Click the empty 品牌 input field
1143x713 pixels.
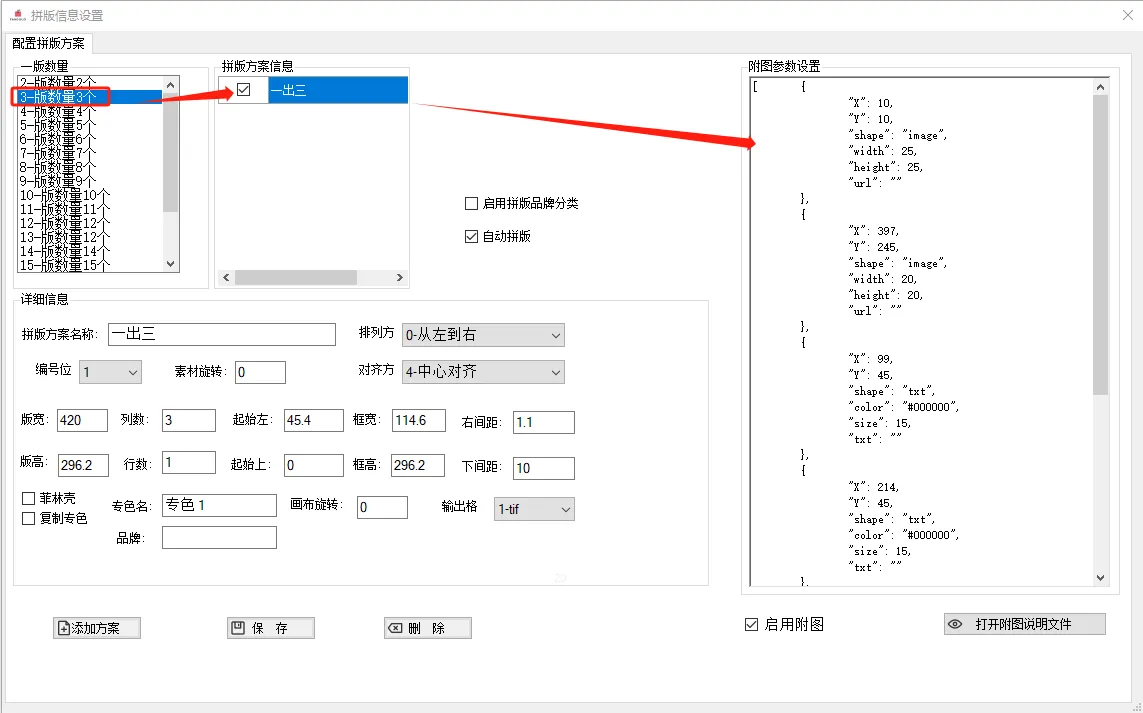(219, 537)
